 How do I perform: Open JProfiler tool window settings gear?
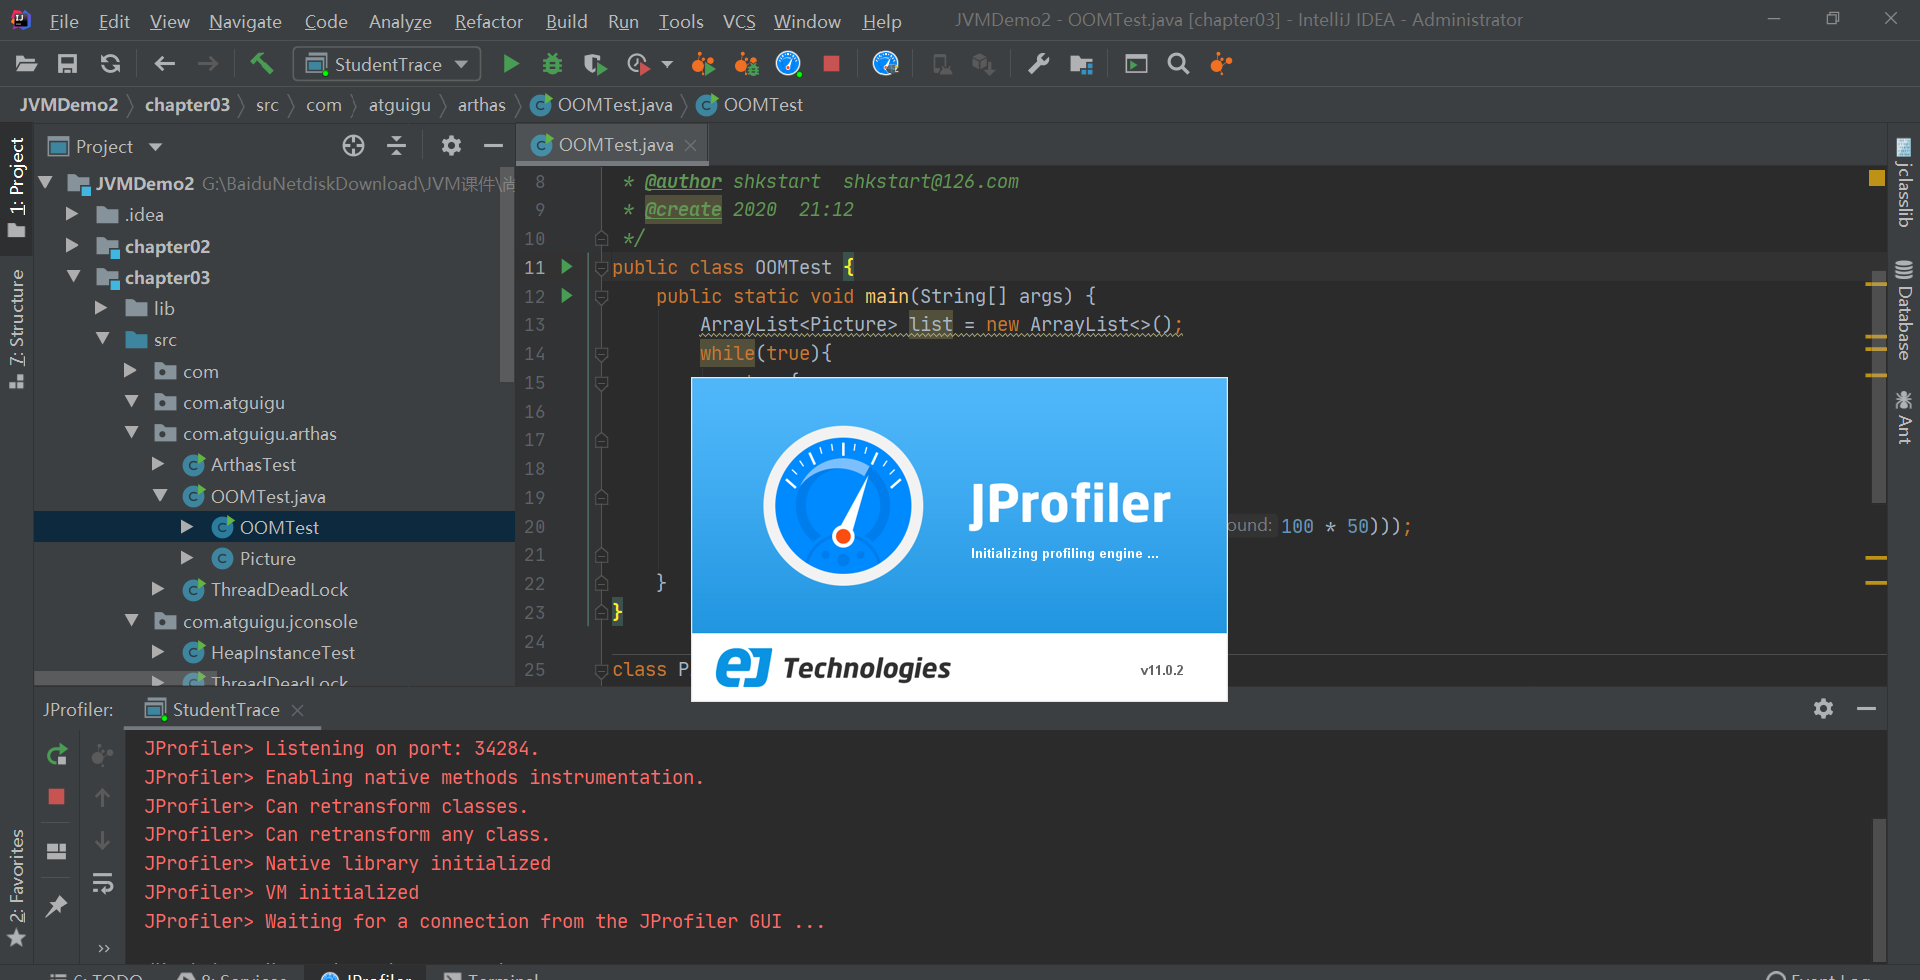pyautogui.click(x=1823, y=709)
